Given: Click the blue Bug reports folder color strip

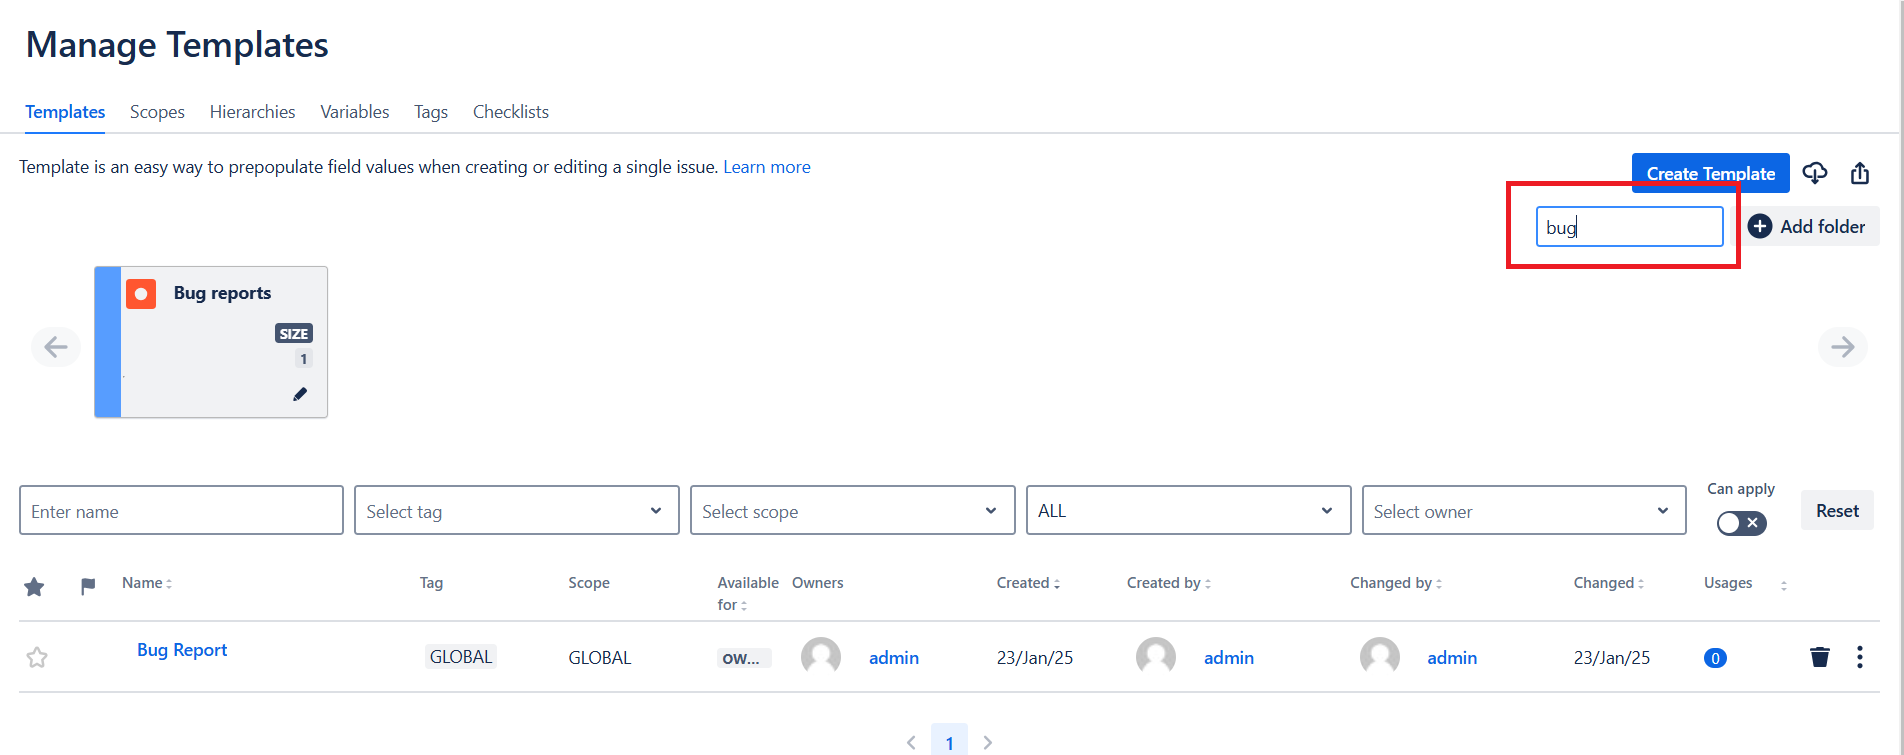Looking at the screenshot, I should (x=108, y=342).
